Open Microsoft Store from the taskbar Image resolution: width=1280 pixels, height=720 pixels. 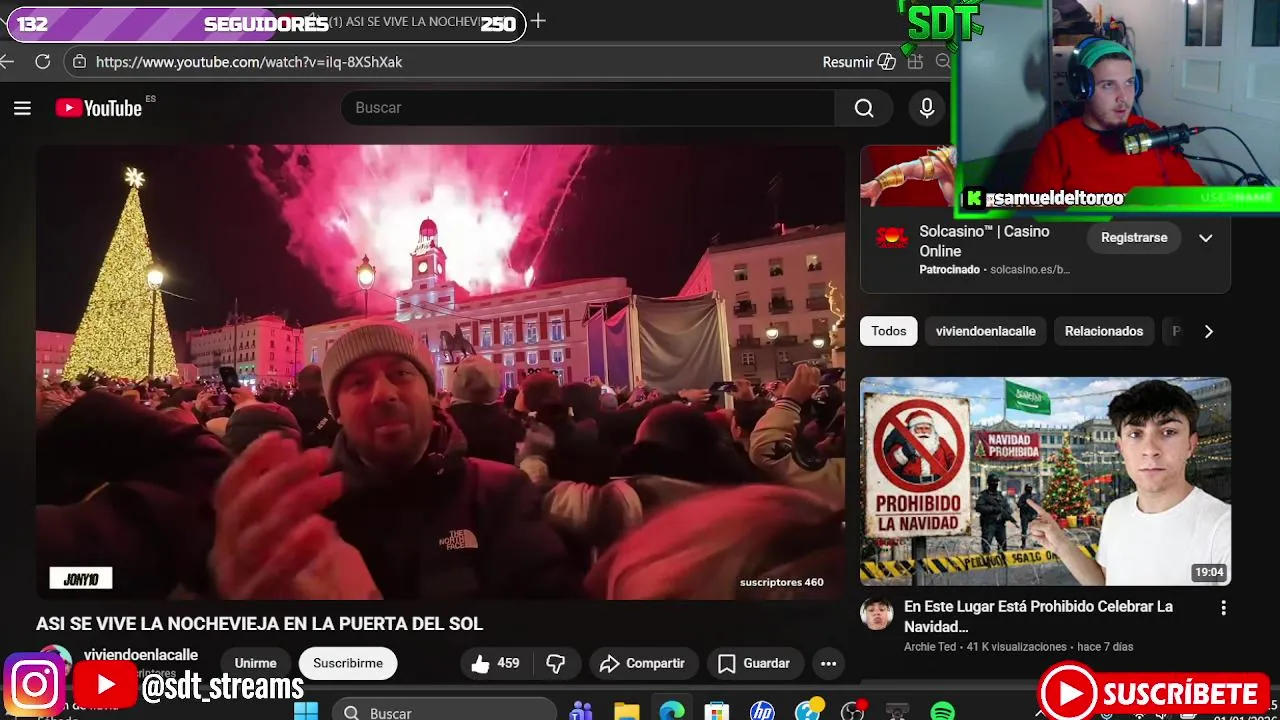tap(717, 712)
